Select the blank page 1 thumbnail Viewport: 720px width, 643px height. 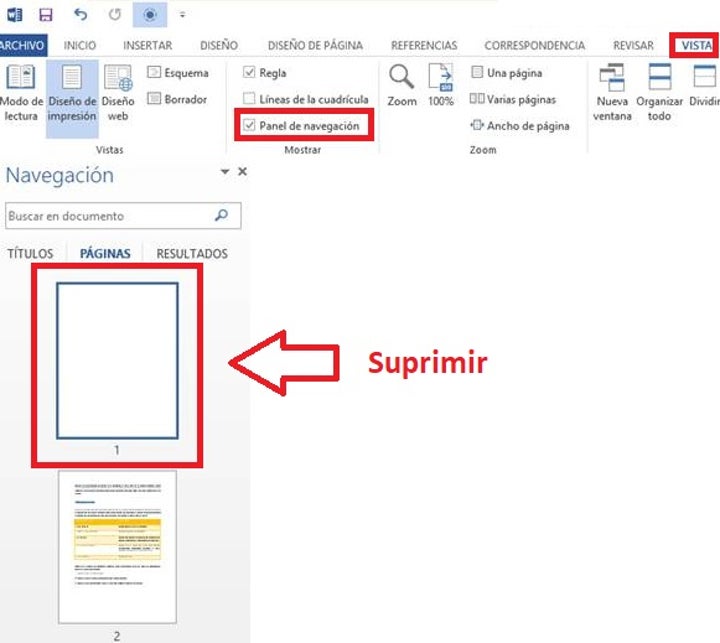click(x=117, y=360)
